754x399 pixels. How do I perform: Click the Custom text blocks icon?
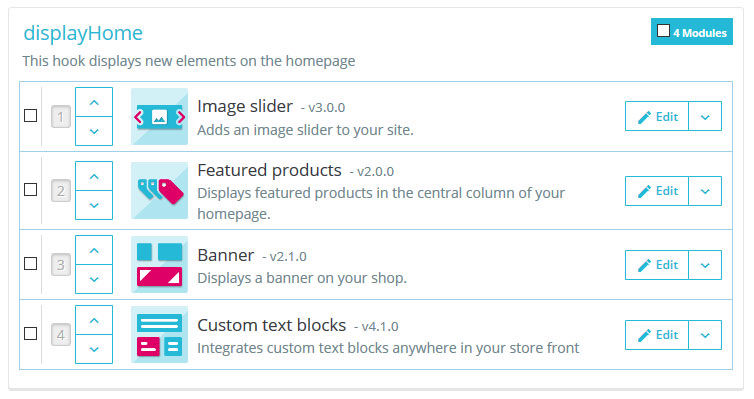(x=159, y=335)
